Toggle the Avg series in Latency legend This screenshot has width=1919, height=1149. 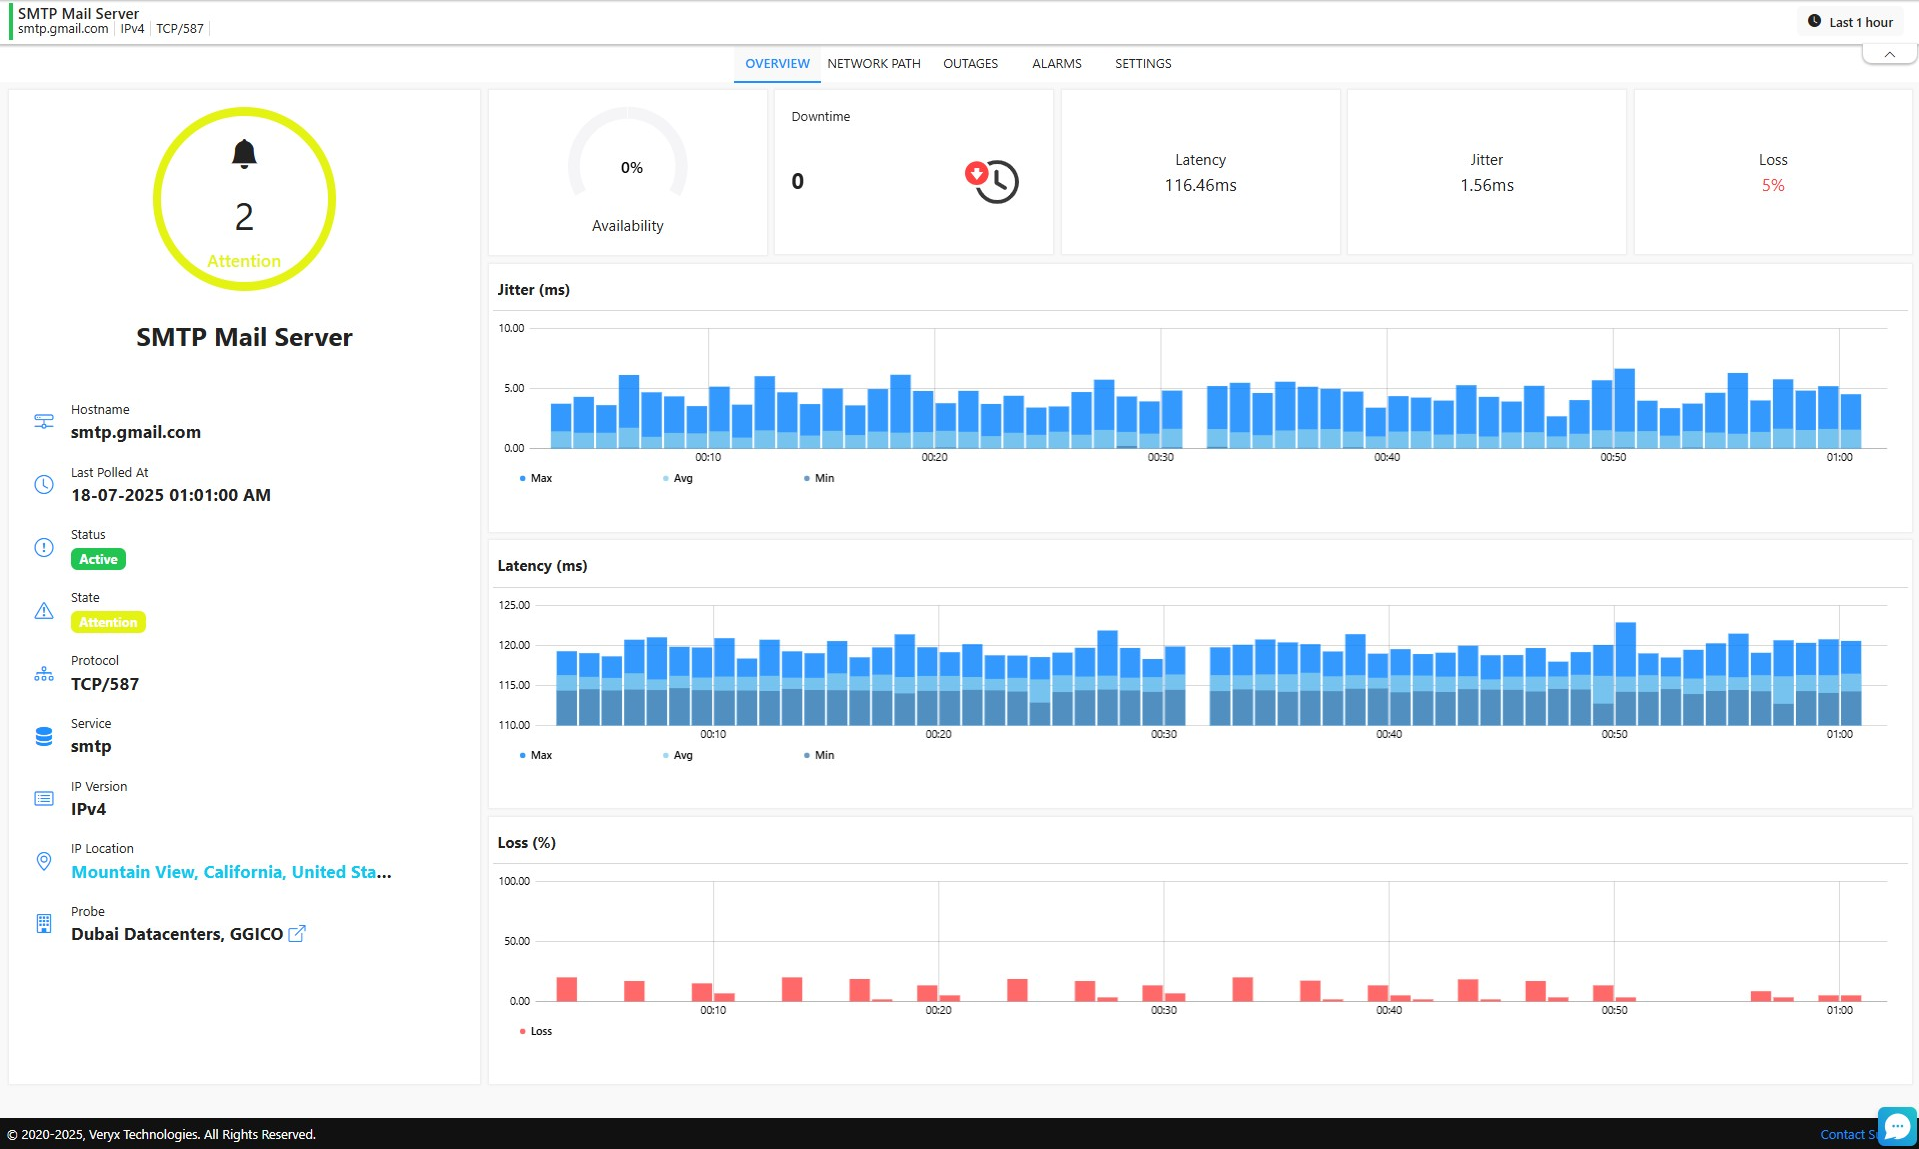pos(678,755)
